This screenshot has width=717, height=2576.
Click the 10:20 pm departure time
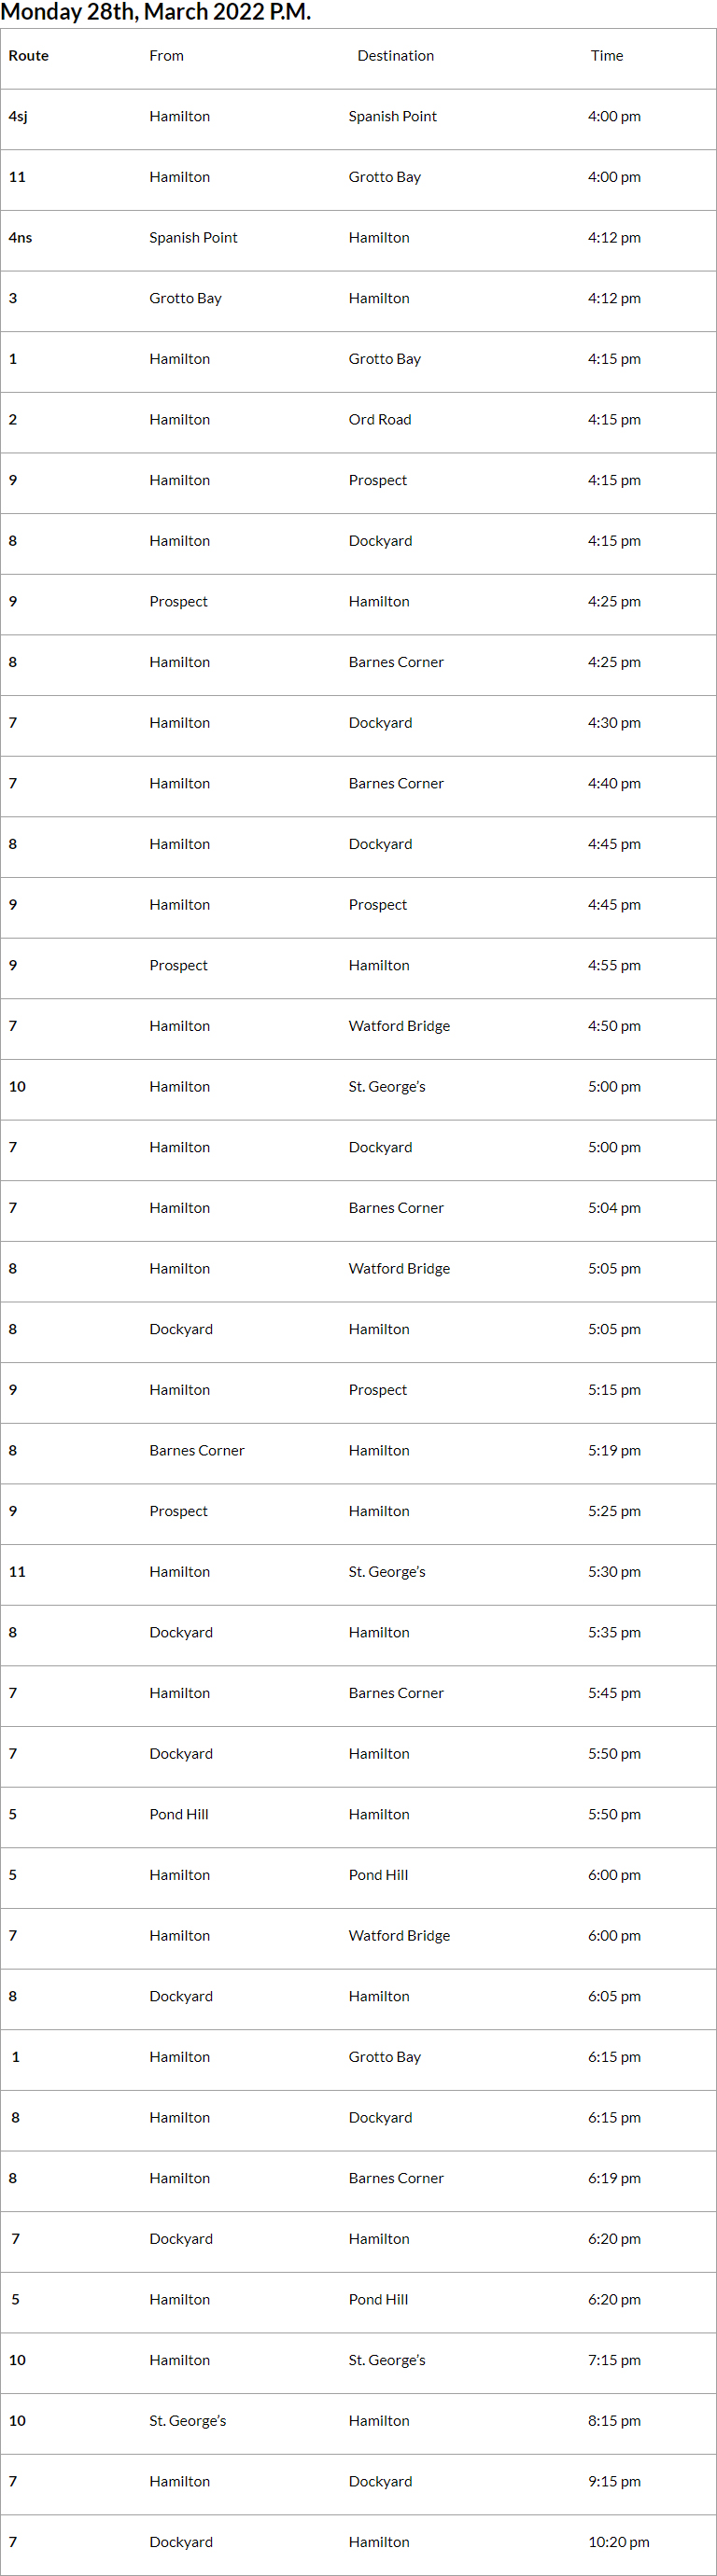pos(618,2542)
